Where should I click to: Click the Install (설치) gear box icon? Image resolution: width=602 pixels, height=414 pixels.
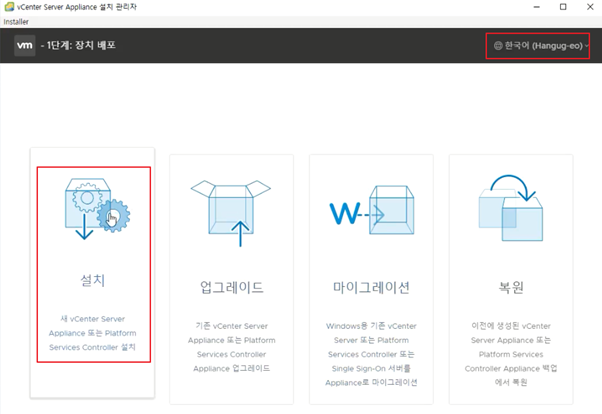(98, 209)
